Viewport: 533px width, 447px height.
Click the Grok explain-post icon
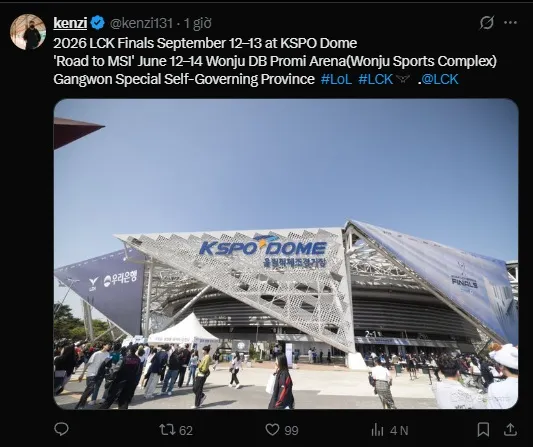(486, 23)
